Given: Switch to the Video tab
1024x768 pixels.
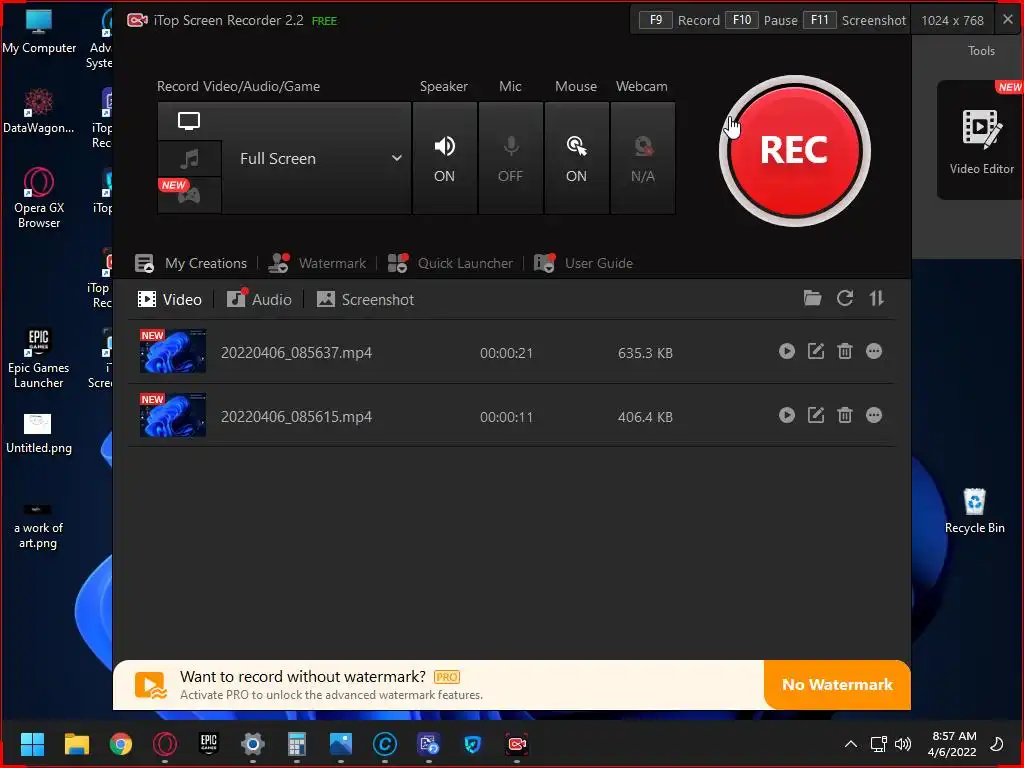Looking at the screenshot, I should tap(170, 300).
